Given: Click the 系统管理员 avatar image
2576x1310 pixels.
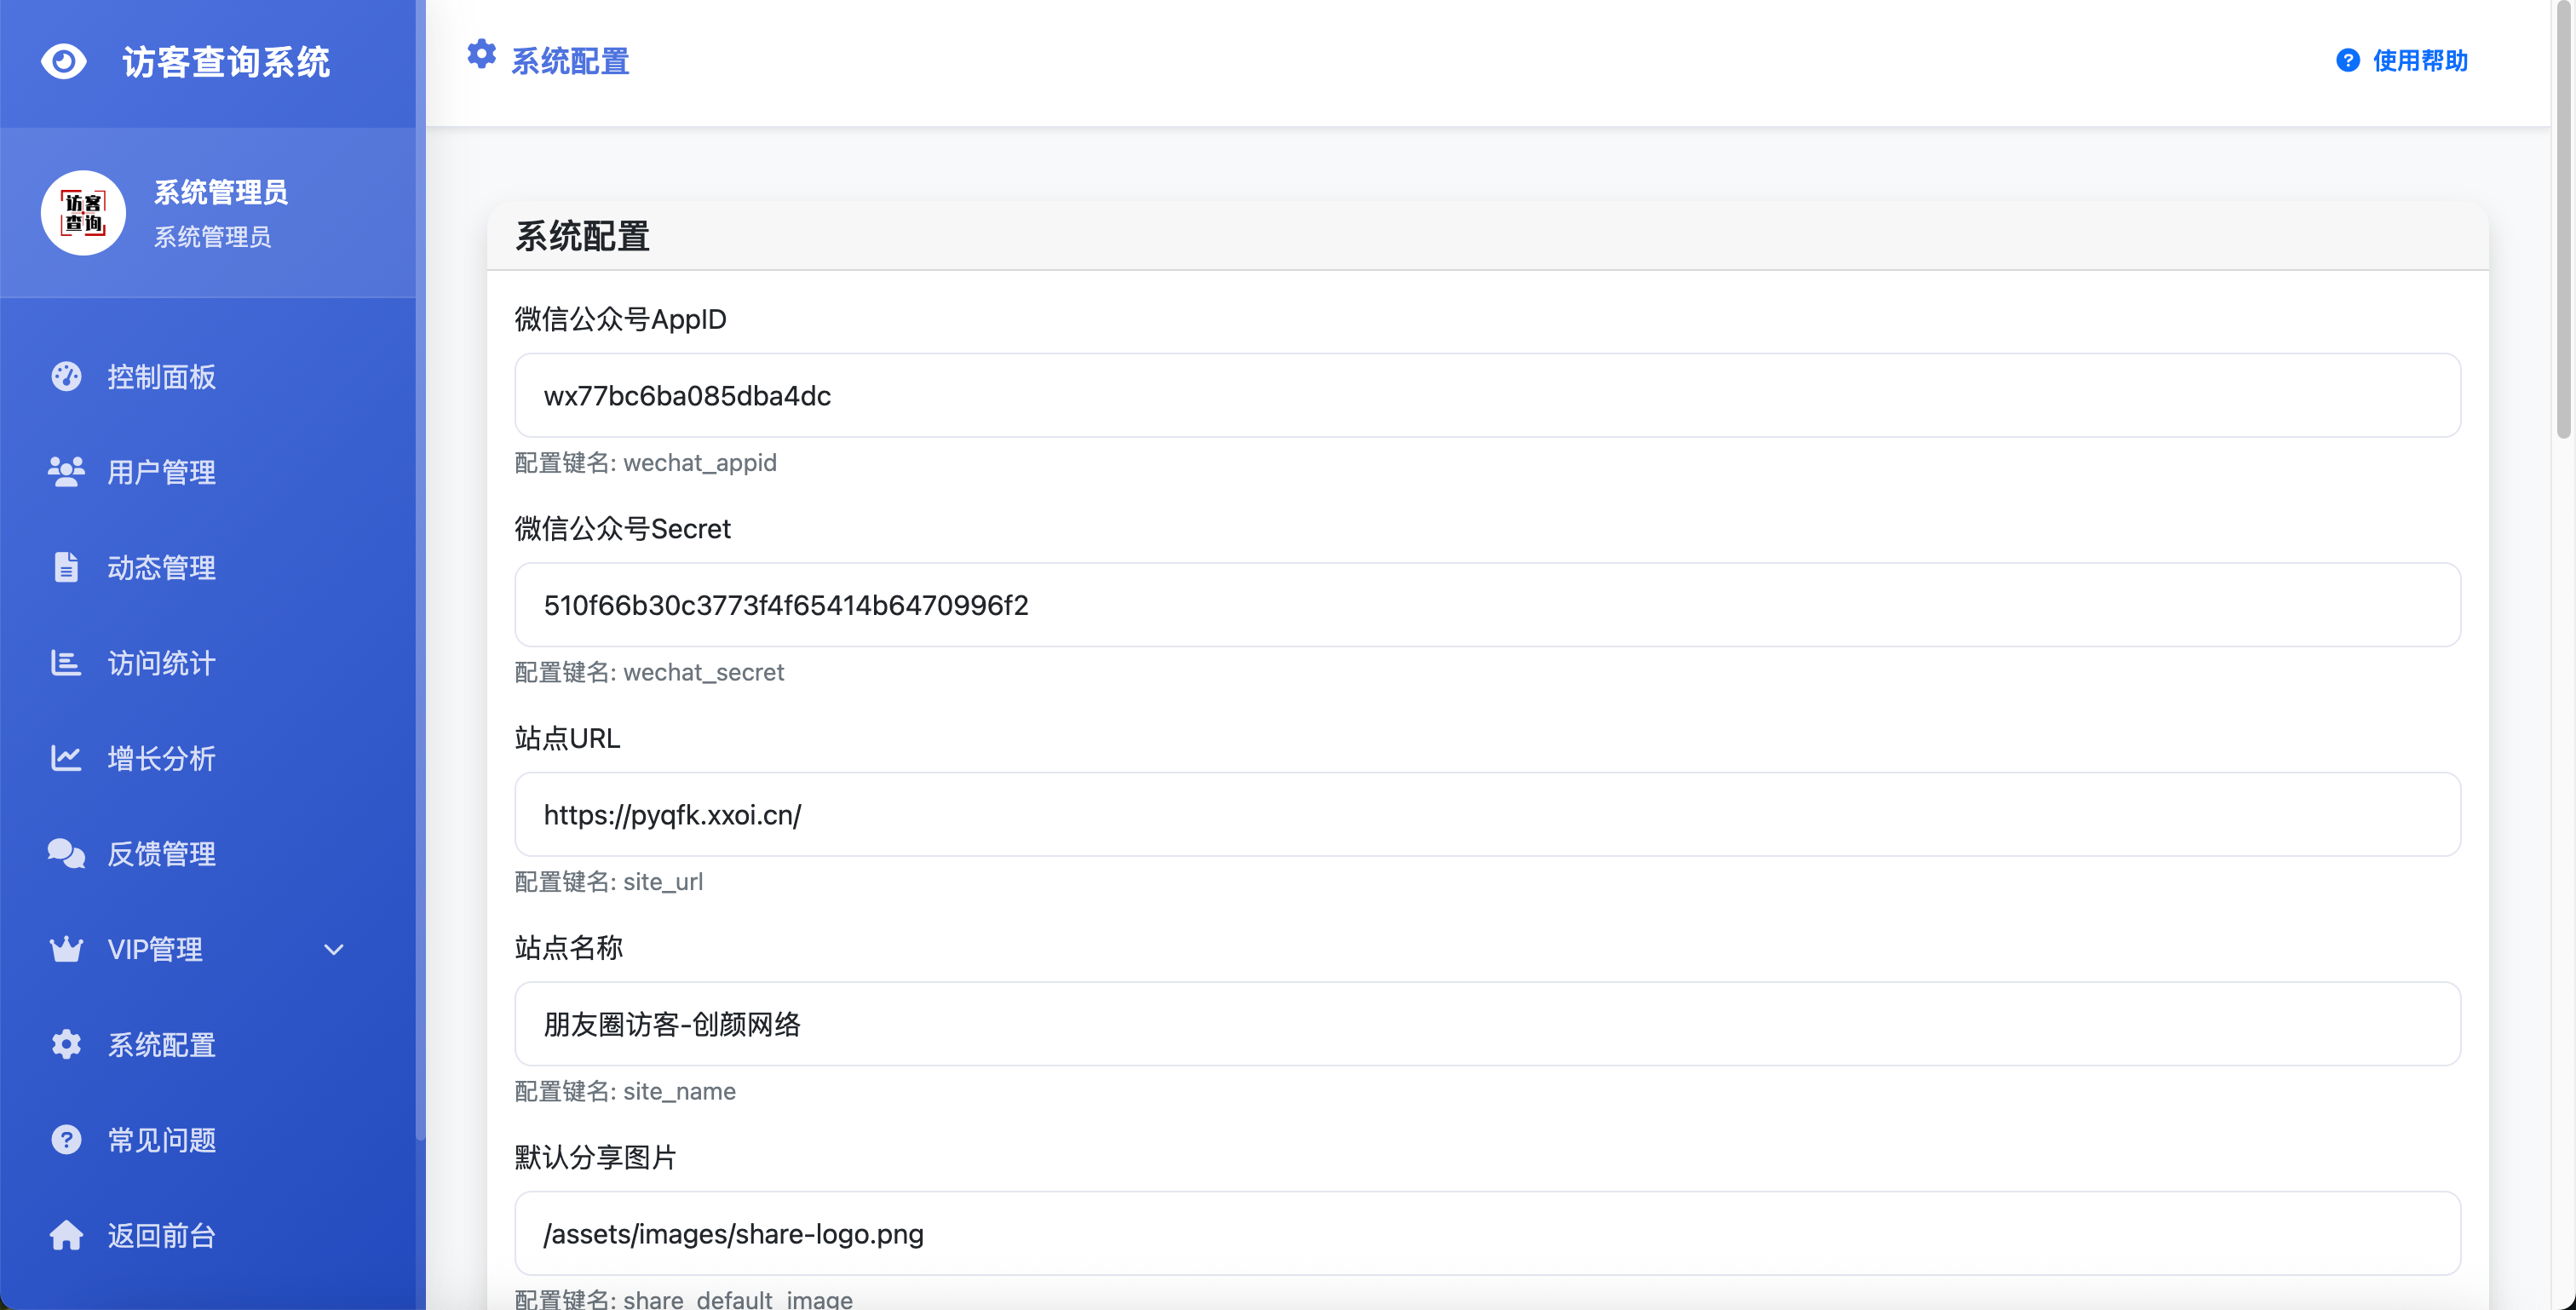Looking at the screenshot, I should pos(83,213).
